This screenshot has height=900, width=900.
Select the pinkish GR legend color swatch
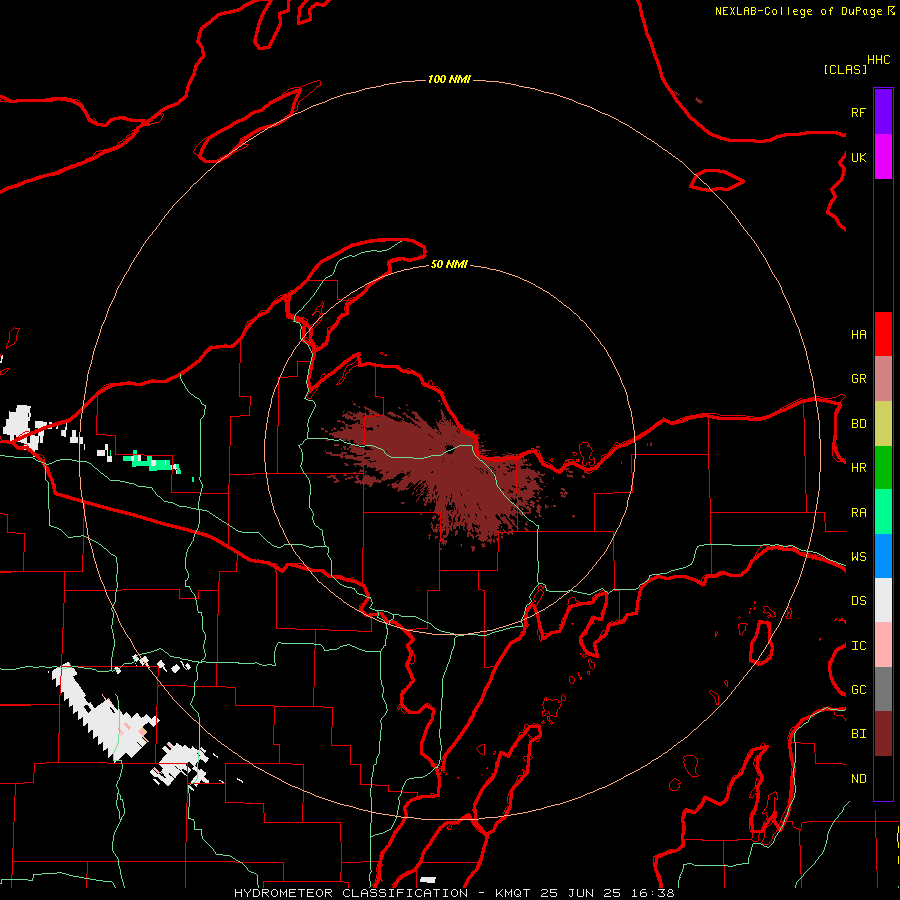tap(883, 379)
